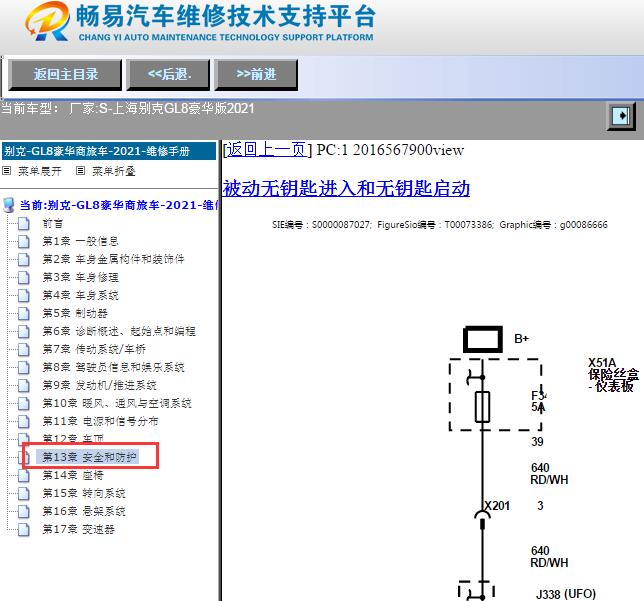
Task: Open 第5章 制动器
Action: point(75,313)
